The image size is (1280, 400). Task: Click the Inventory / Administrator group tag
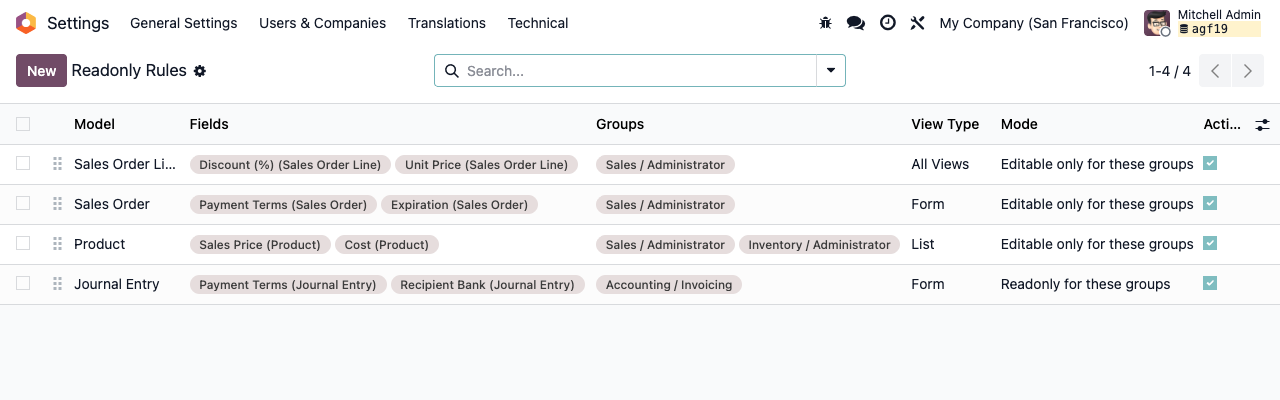click(x=819, y=245)
